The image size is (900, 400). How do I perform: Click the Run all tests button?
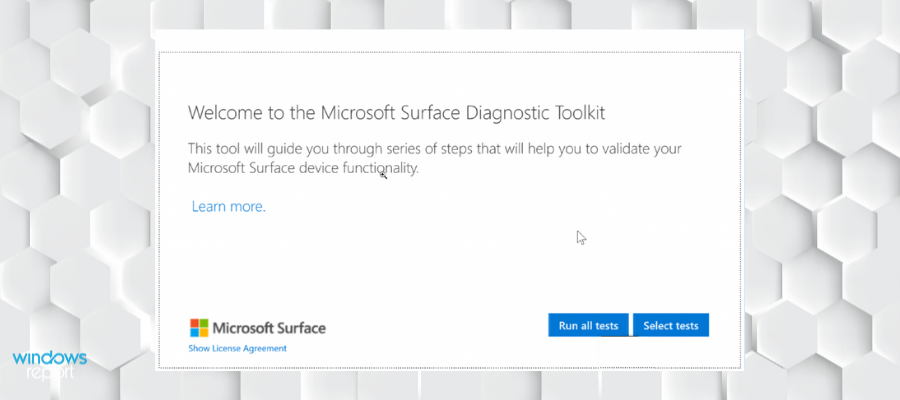(588, 325)
